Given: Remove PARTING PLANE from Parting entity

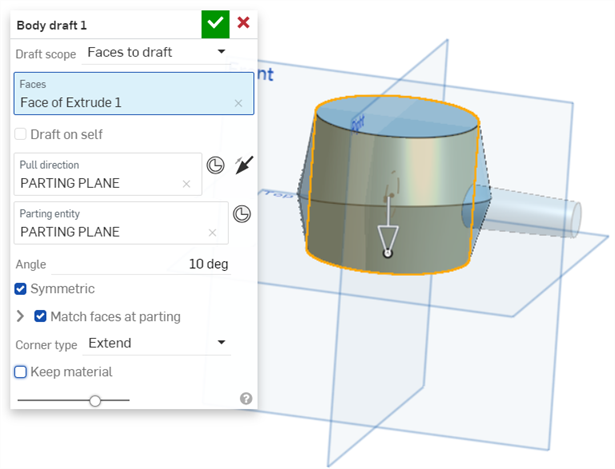Looking at the screenshot, I should (212, 232).
